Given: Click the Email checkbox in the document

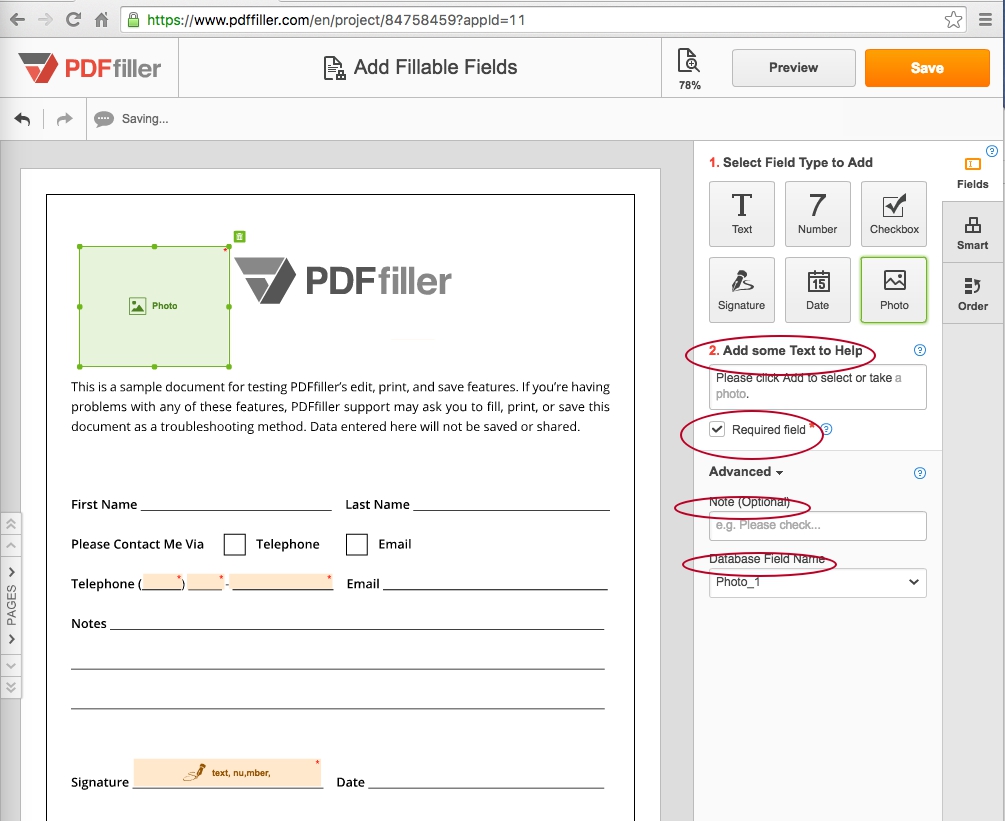Looking at the screenshot, I should point(357,545).
